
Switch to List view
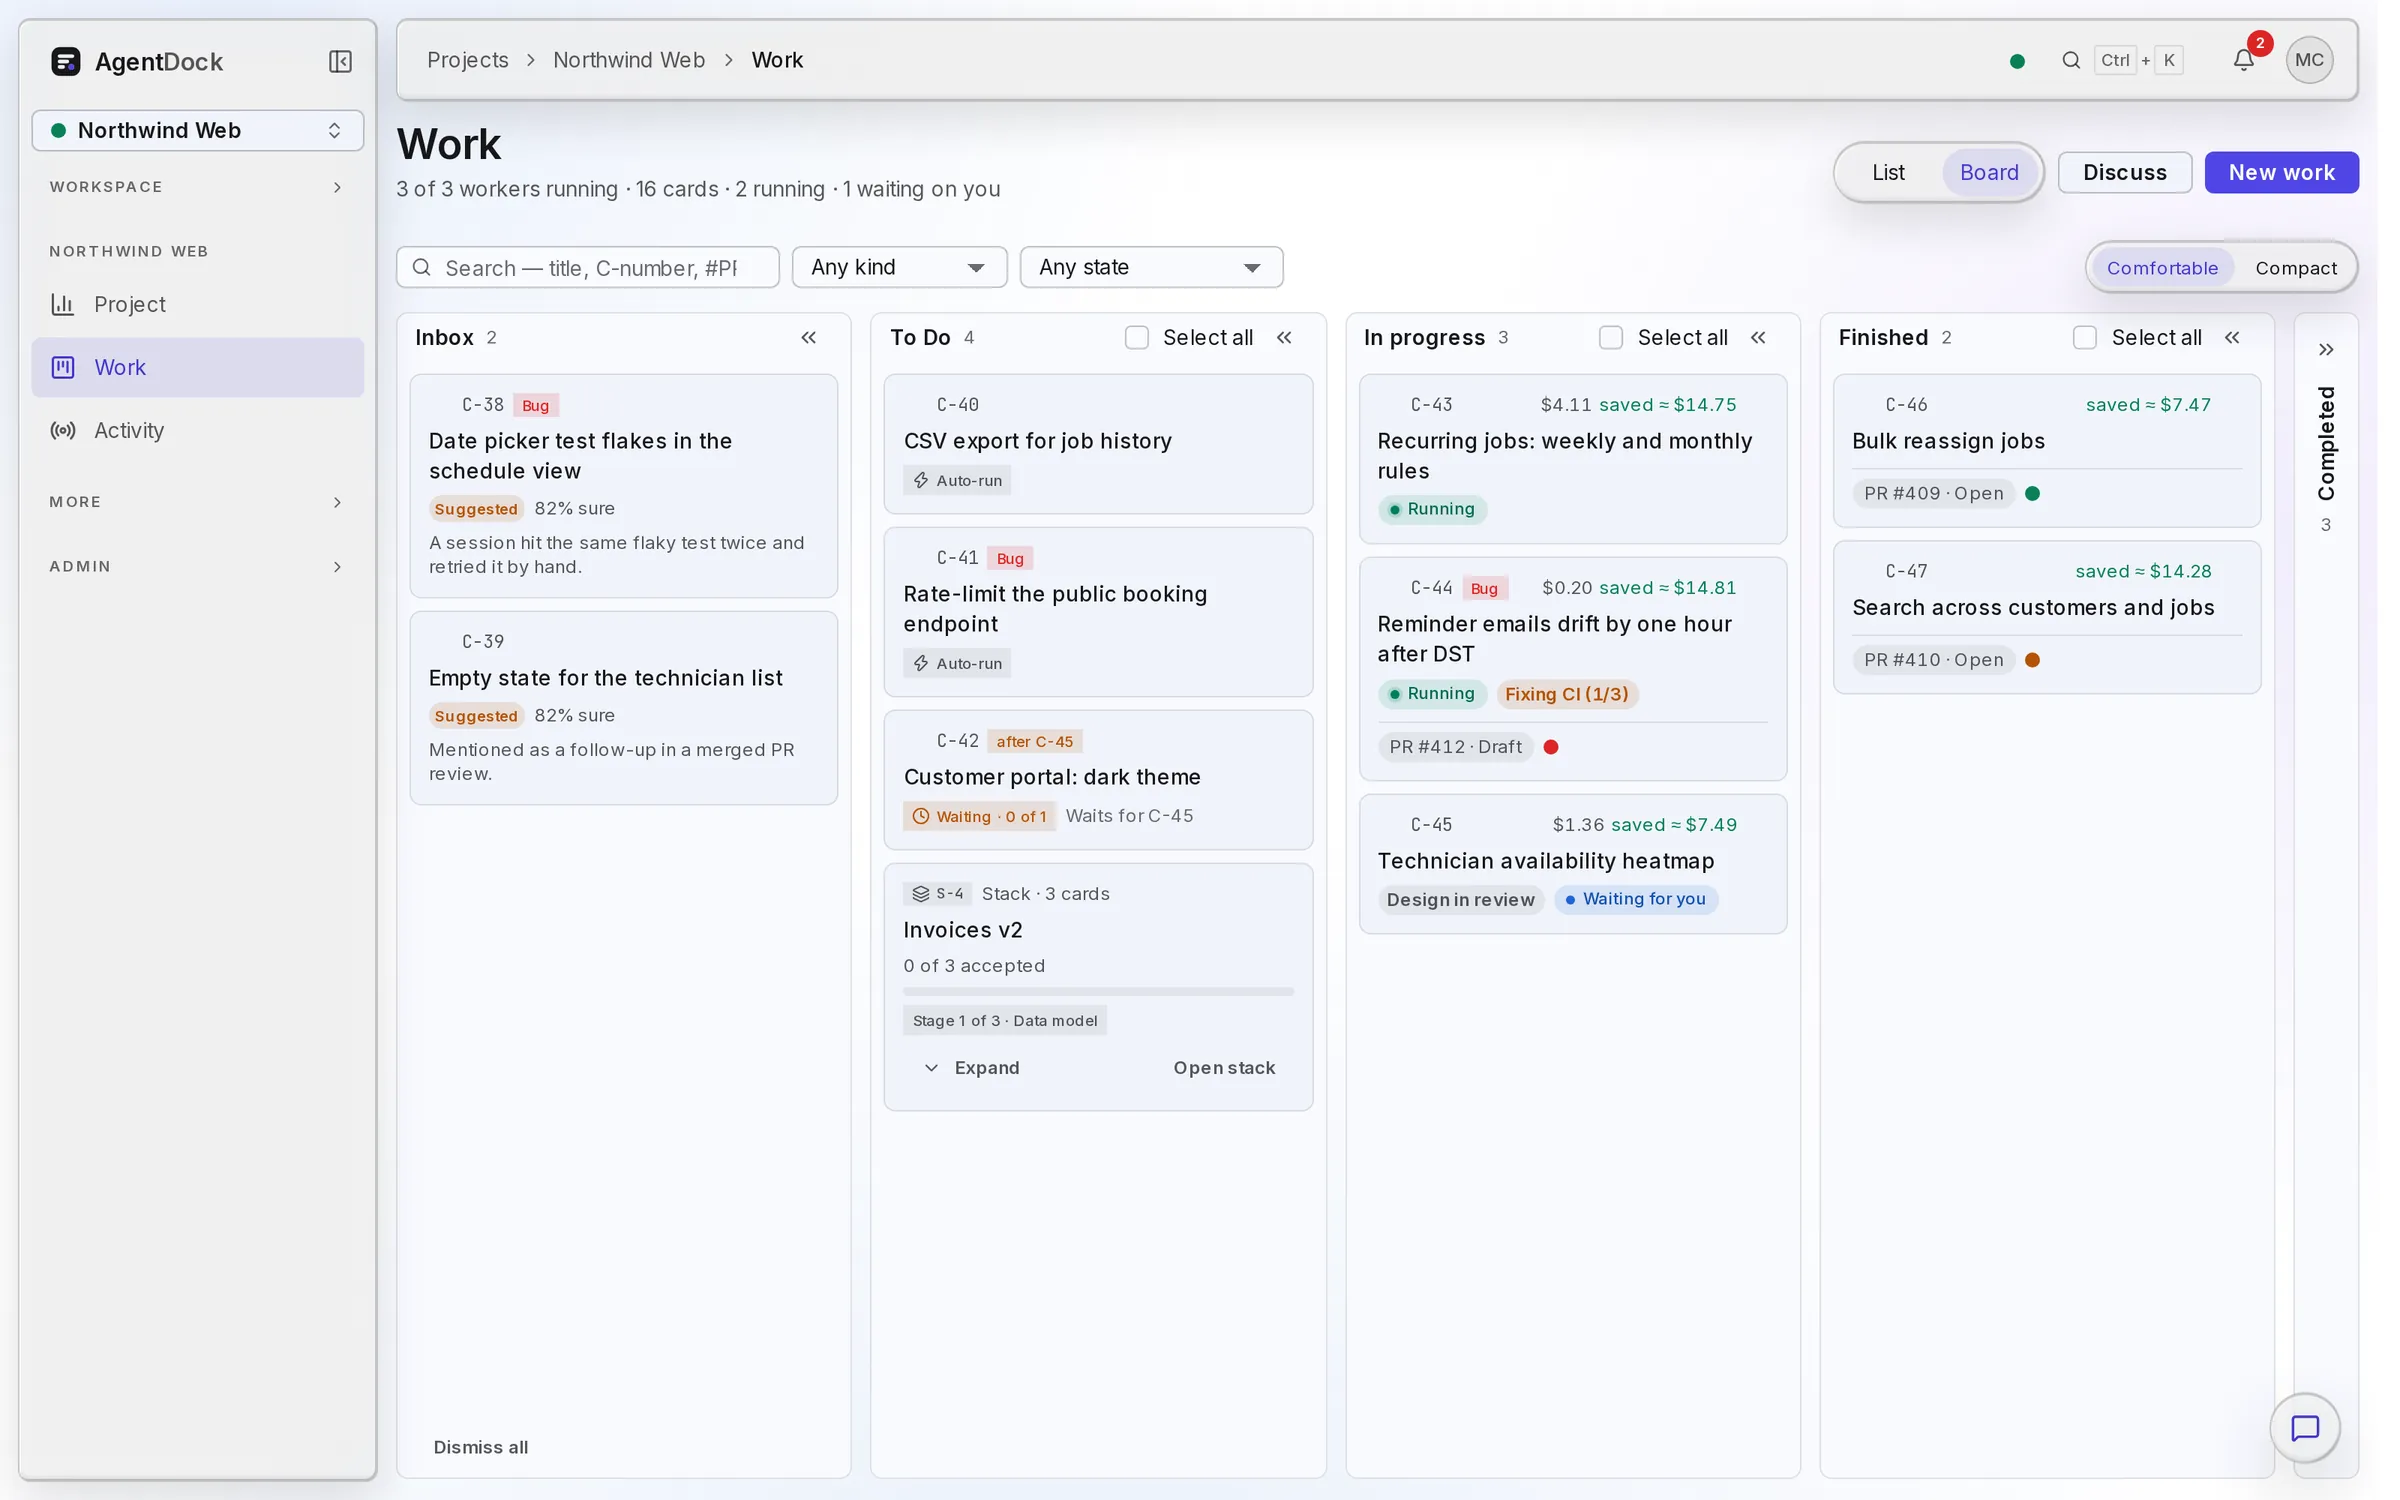(1888, 173)
